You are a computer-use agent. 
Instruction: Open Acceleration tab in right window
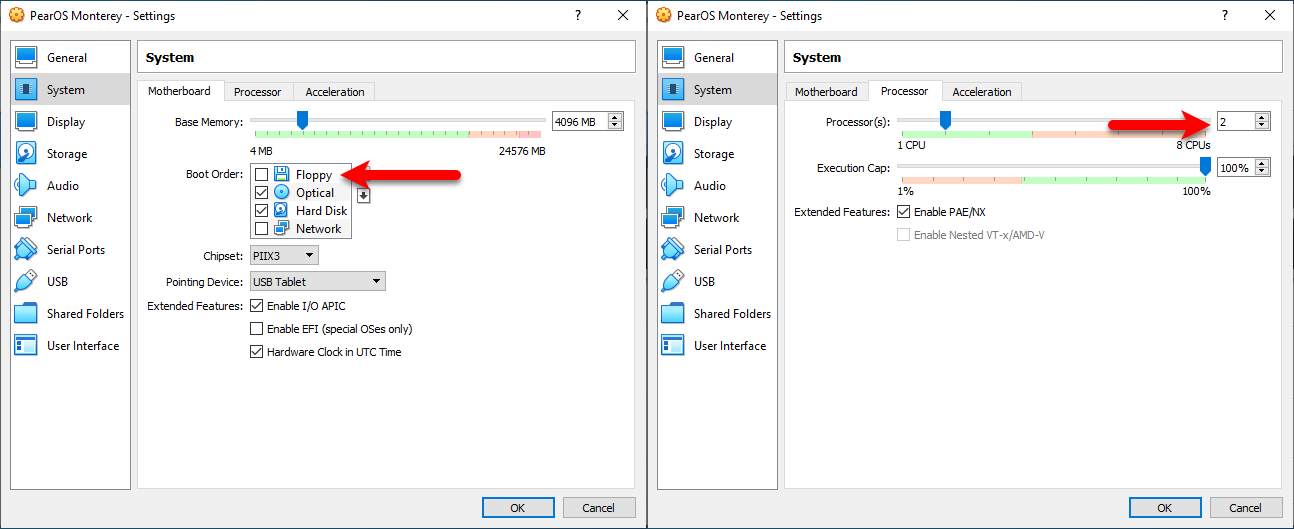coord(982,92)
